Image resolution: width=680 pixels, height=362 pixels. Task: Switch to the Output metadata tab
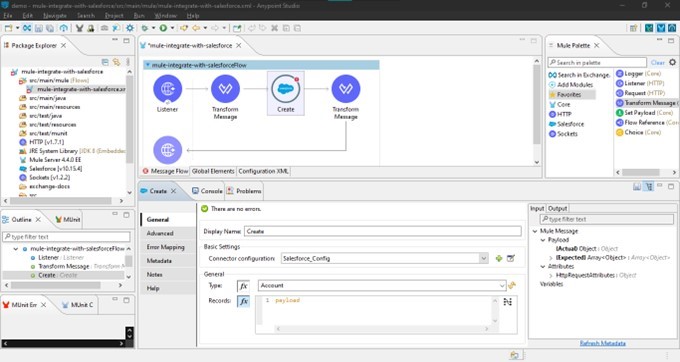pos(557,209)
